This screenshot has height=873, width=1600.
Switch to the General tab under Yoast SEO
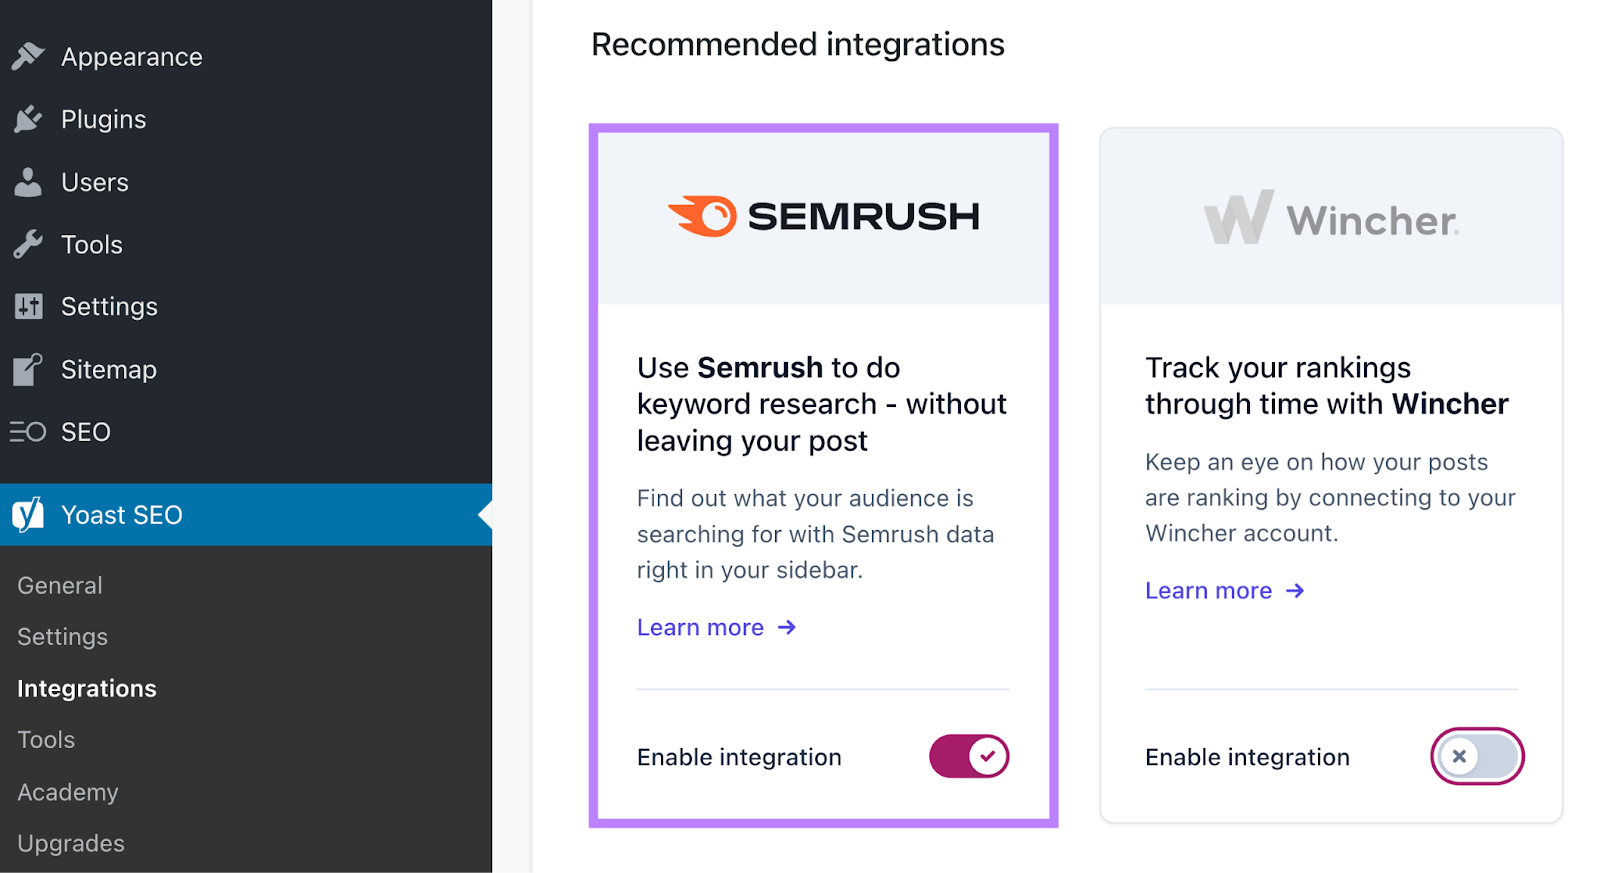59,584
